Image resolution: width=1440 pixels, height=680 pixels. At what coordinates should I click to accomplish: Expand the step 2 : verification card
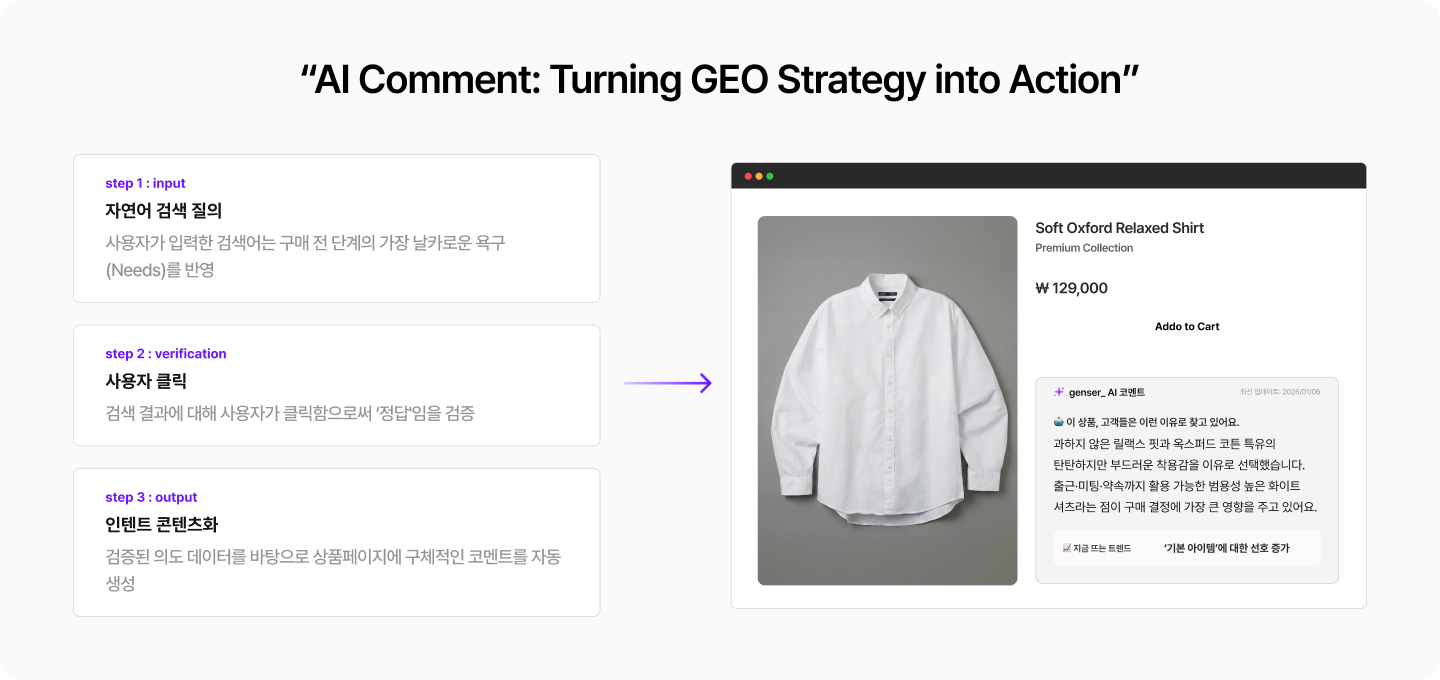click(336, 385)
